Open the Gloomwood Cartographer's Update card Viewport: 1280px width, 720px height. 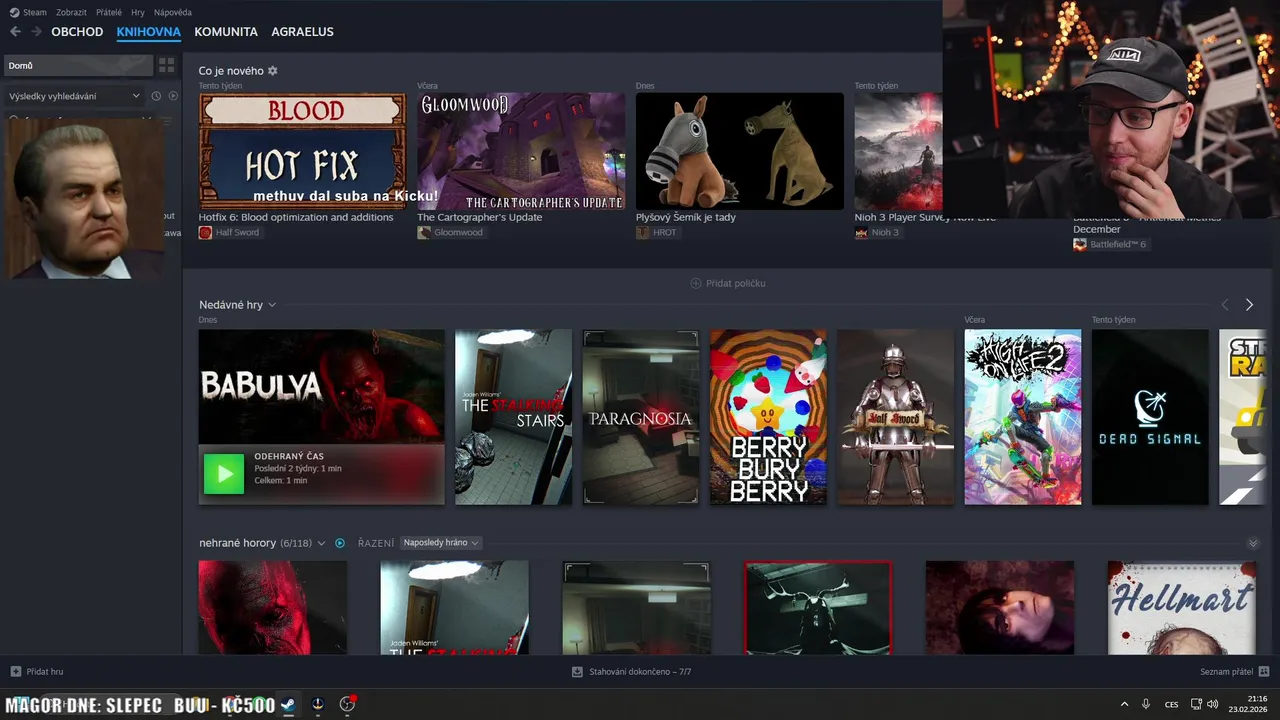(x=521, y=151)
